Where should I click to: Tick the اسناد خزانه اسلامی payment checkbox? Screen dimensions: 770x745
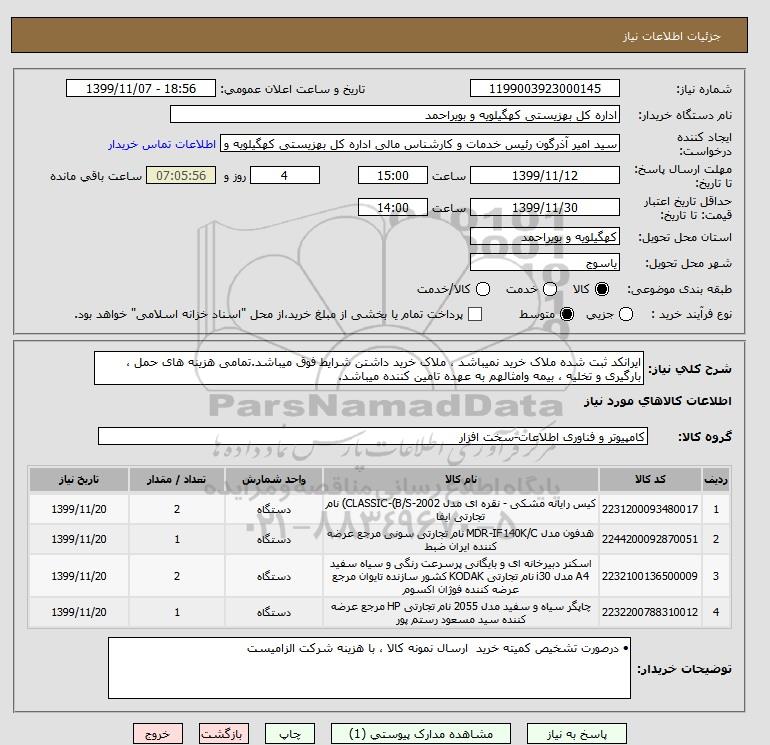click(475, 314)
